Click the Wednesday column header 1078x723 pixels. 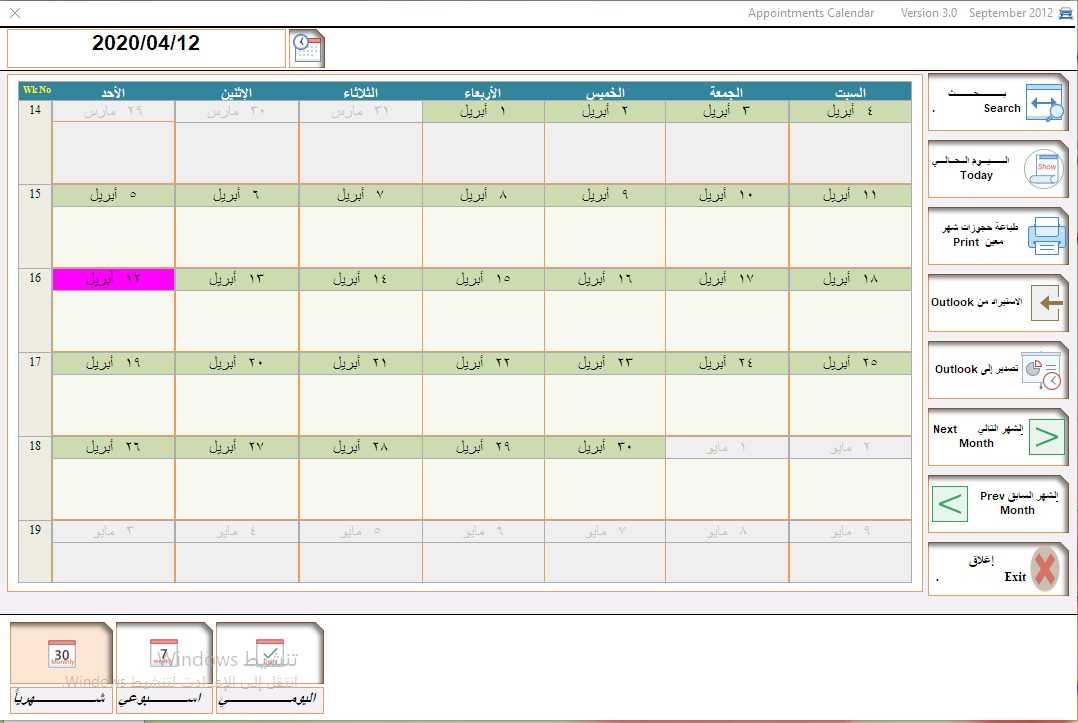coord(483,91)
